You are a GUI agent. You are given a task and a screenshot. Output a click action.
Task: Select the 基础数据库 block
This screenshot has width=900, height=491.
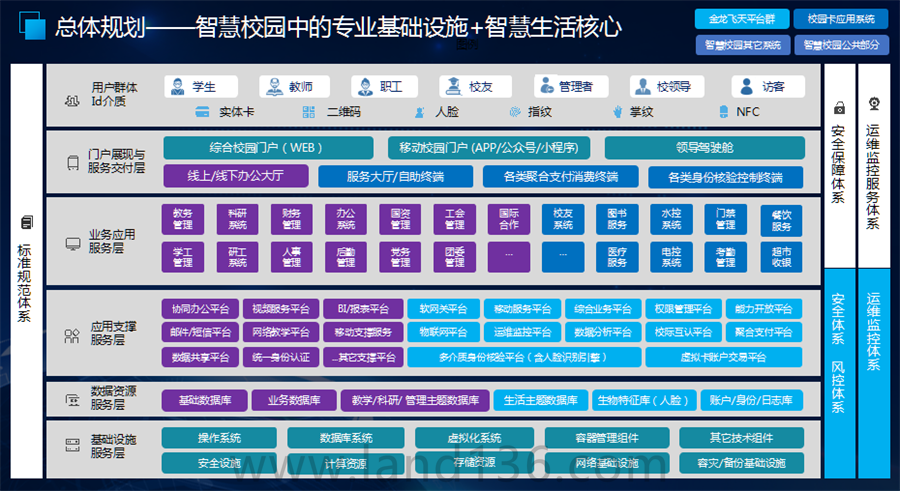[204, 401]
